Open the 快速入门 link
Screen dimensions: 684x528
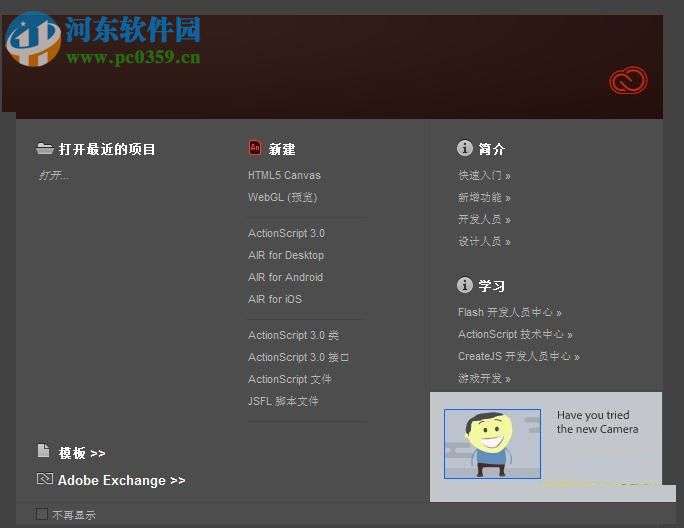click(x=484, y=175)
